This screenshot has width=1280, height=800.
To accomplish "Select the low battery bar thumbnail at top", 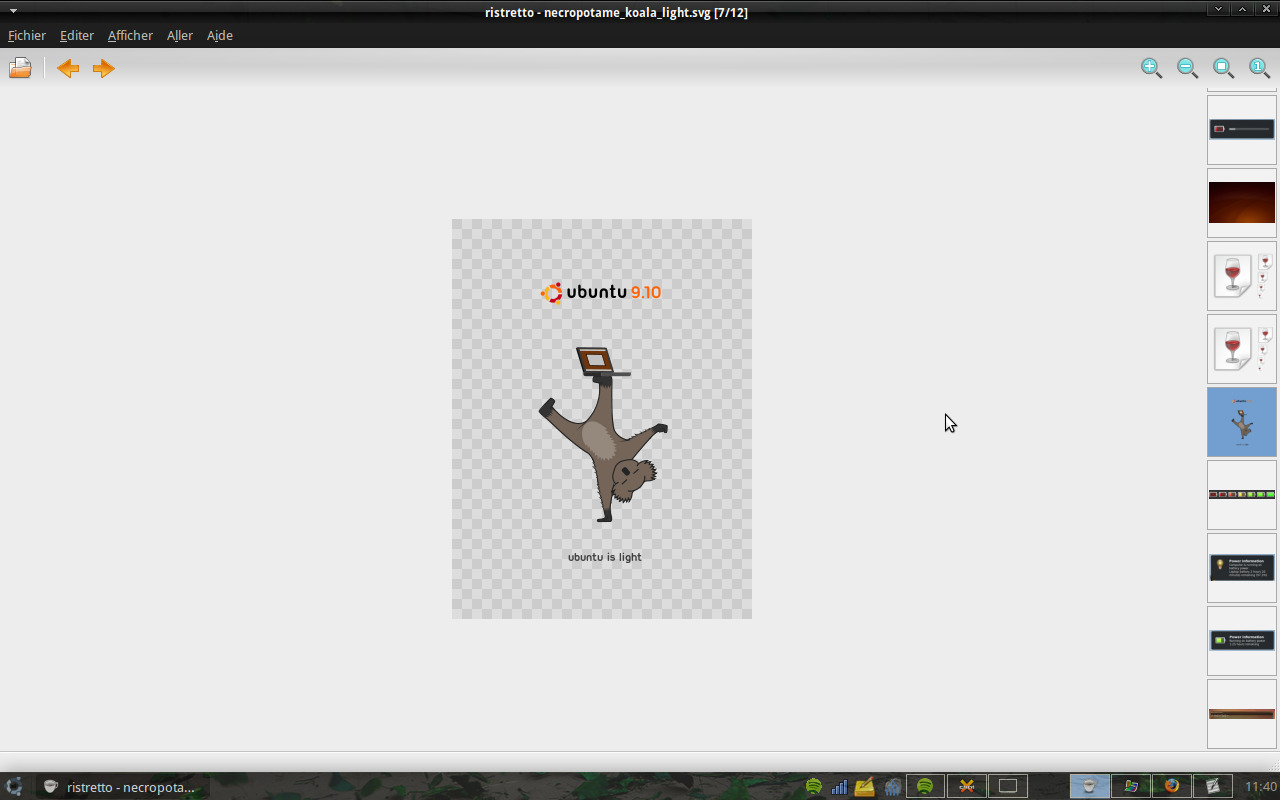I will 1242,130.
